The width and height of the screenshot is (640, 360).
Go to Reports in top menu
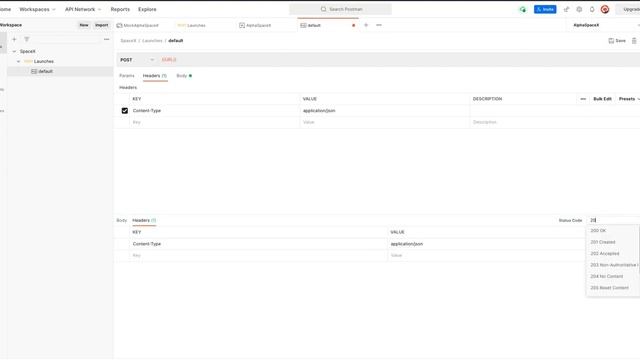pos(120,9)
